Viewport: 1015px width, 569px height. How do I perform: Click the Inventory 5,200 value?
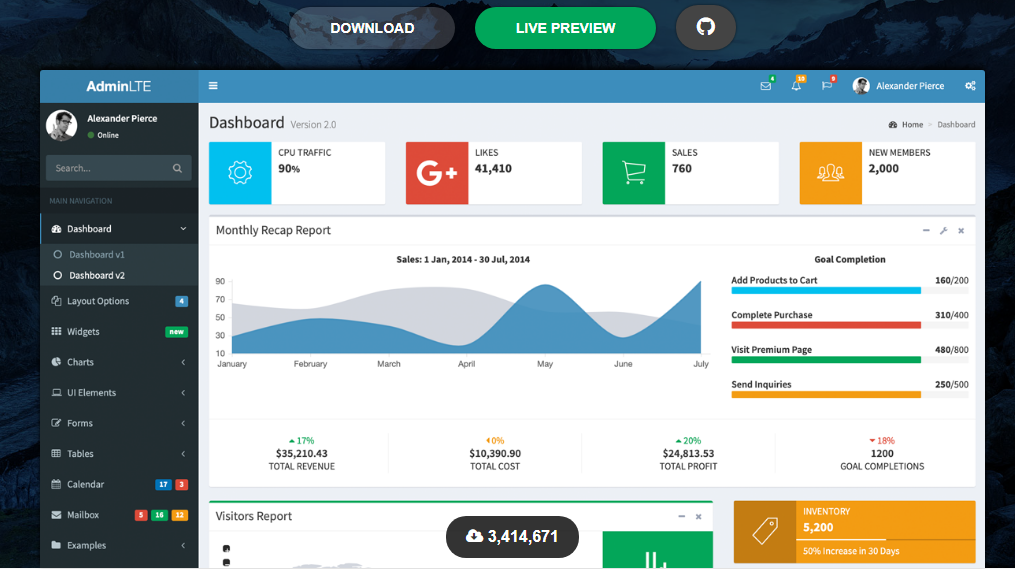pos(818,528)
